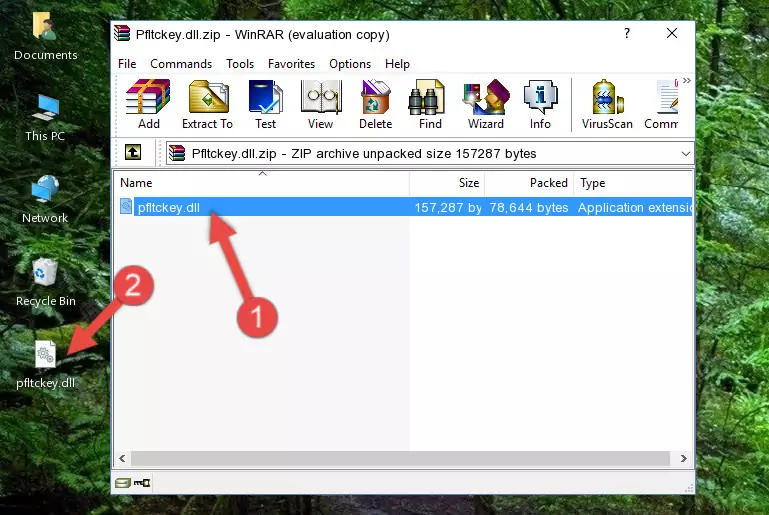Click the Delete files toolbar icon
Screen dimensions: 769x515
(x=375, y=104)
